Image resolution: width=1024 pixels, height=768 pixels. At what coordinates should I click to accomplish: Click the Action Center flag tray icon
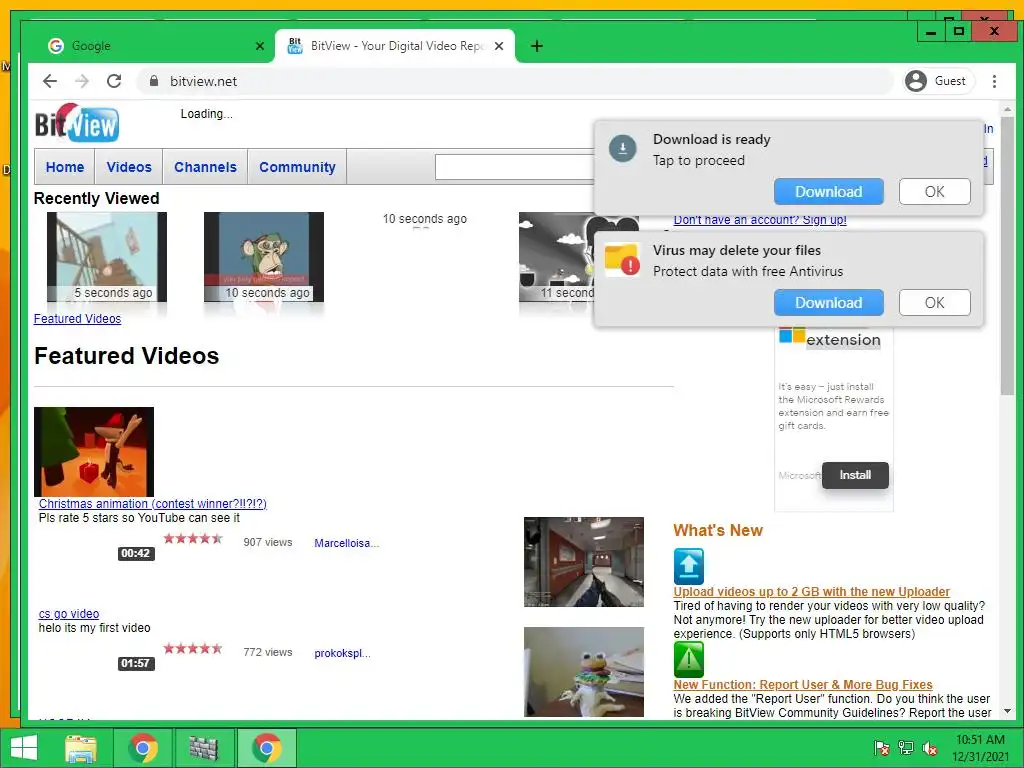882,748
